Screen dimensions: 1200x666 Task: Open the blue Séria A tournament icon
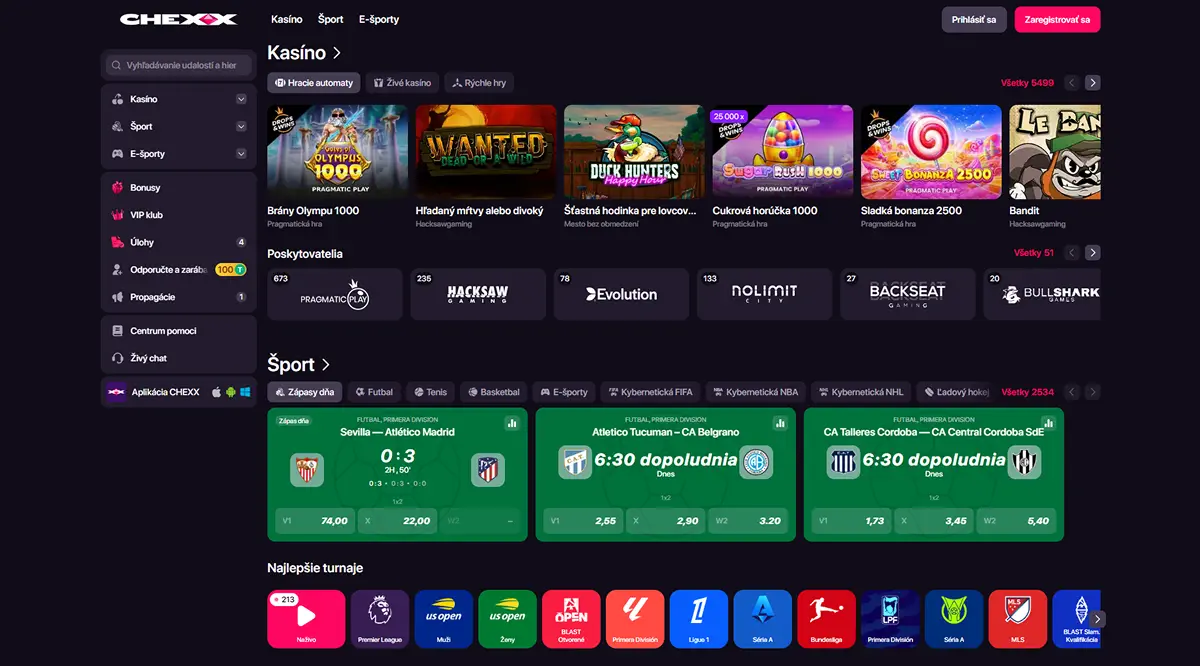pos(762,619)
